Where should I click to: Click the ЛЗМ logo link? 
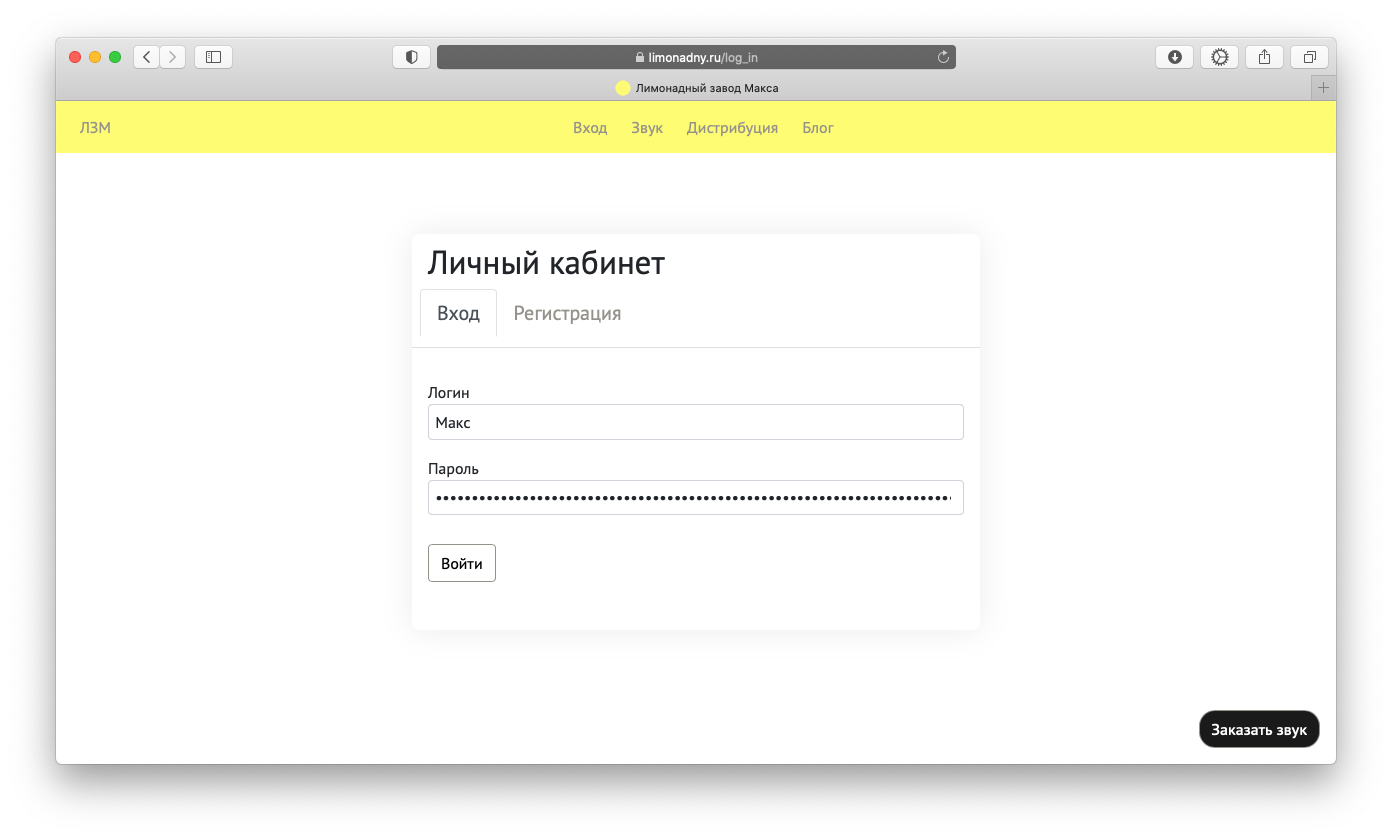[x=95, y=128]
